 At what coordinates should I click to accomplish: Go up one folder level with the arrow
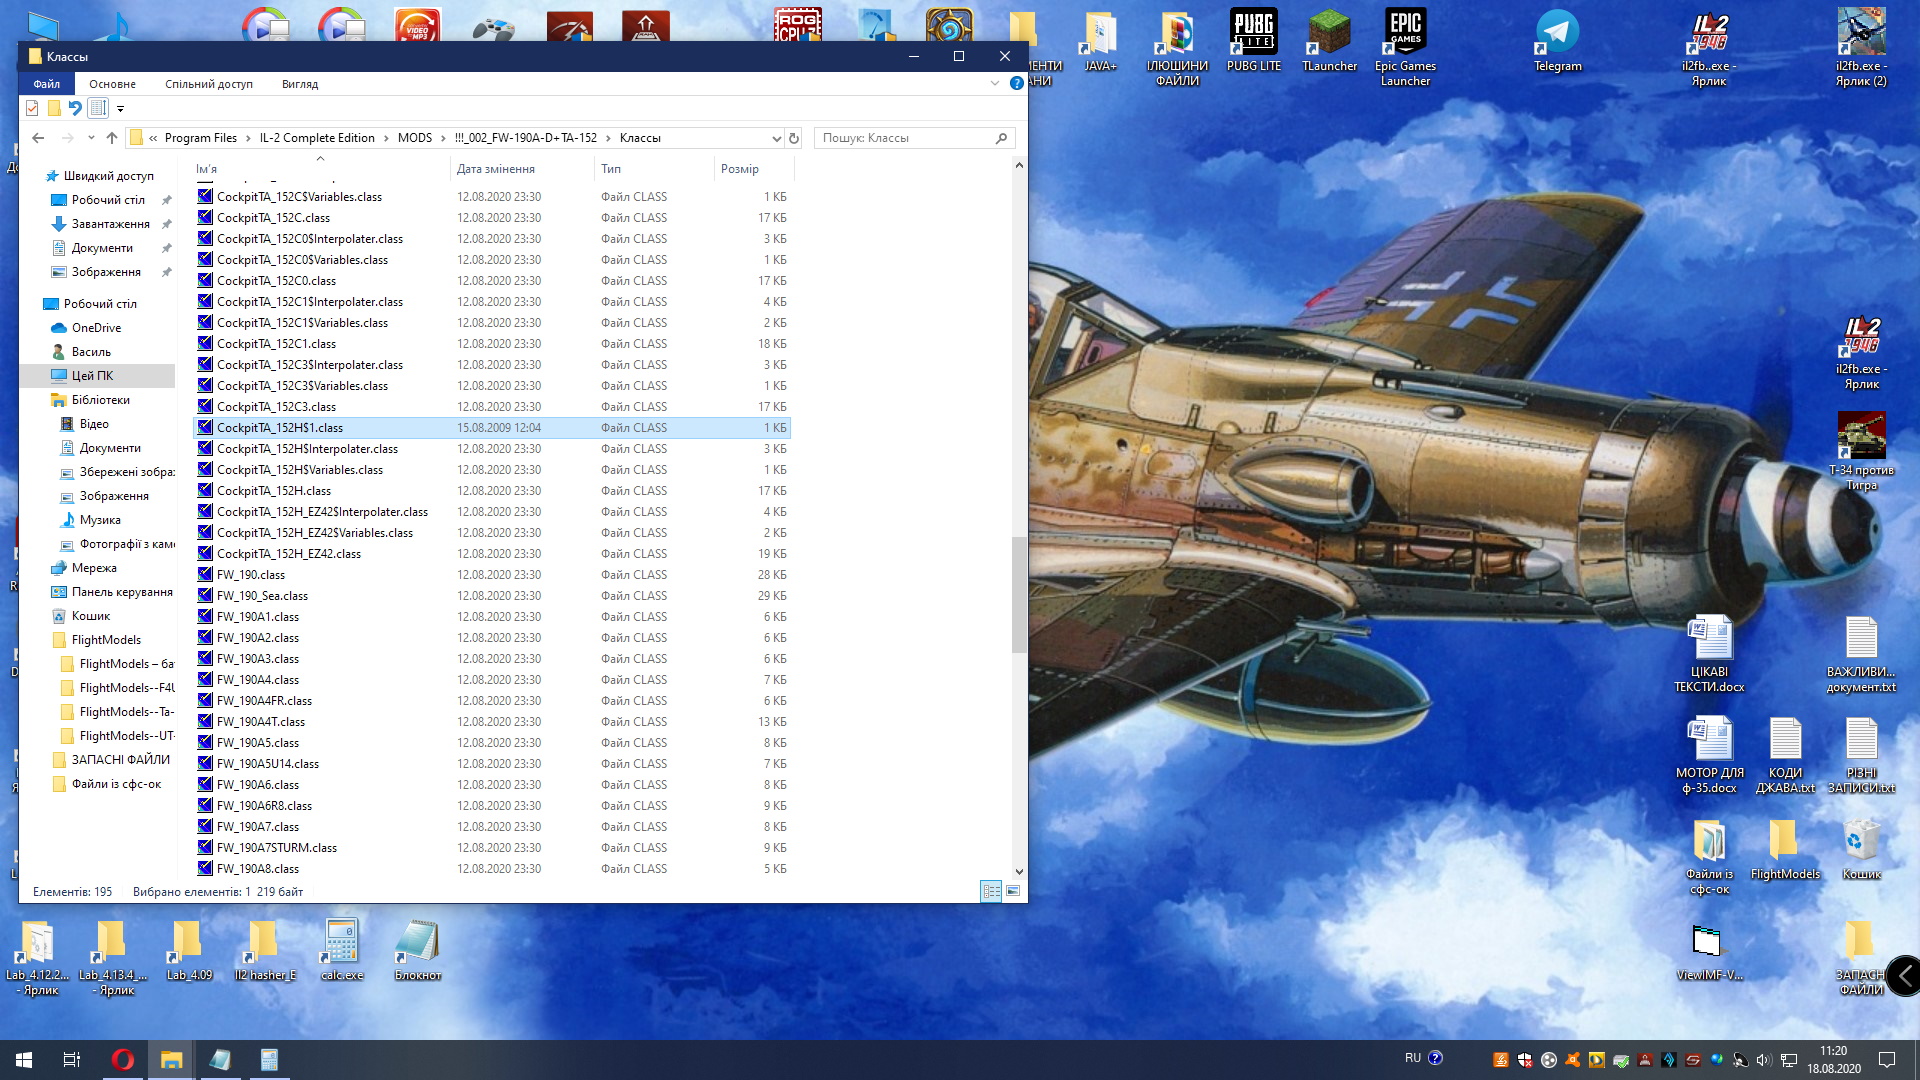(112, 138)
